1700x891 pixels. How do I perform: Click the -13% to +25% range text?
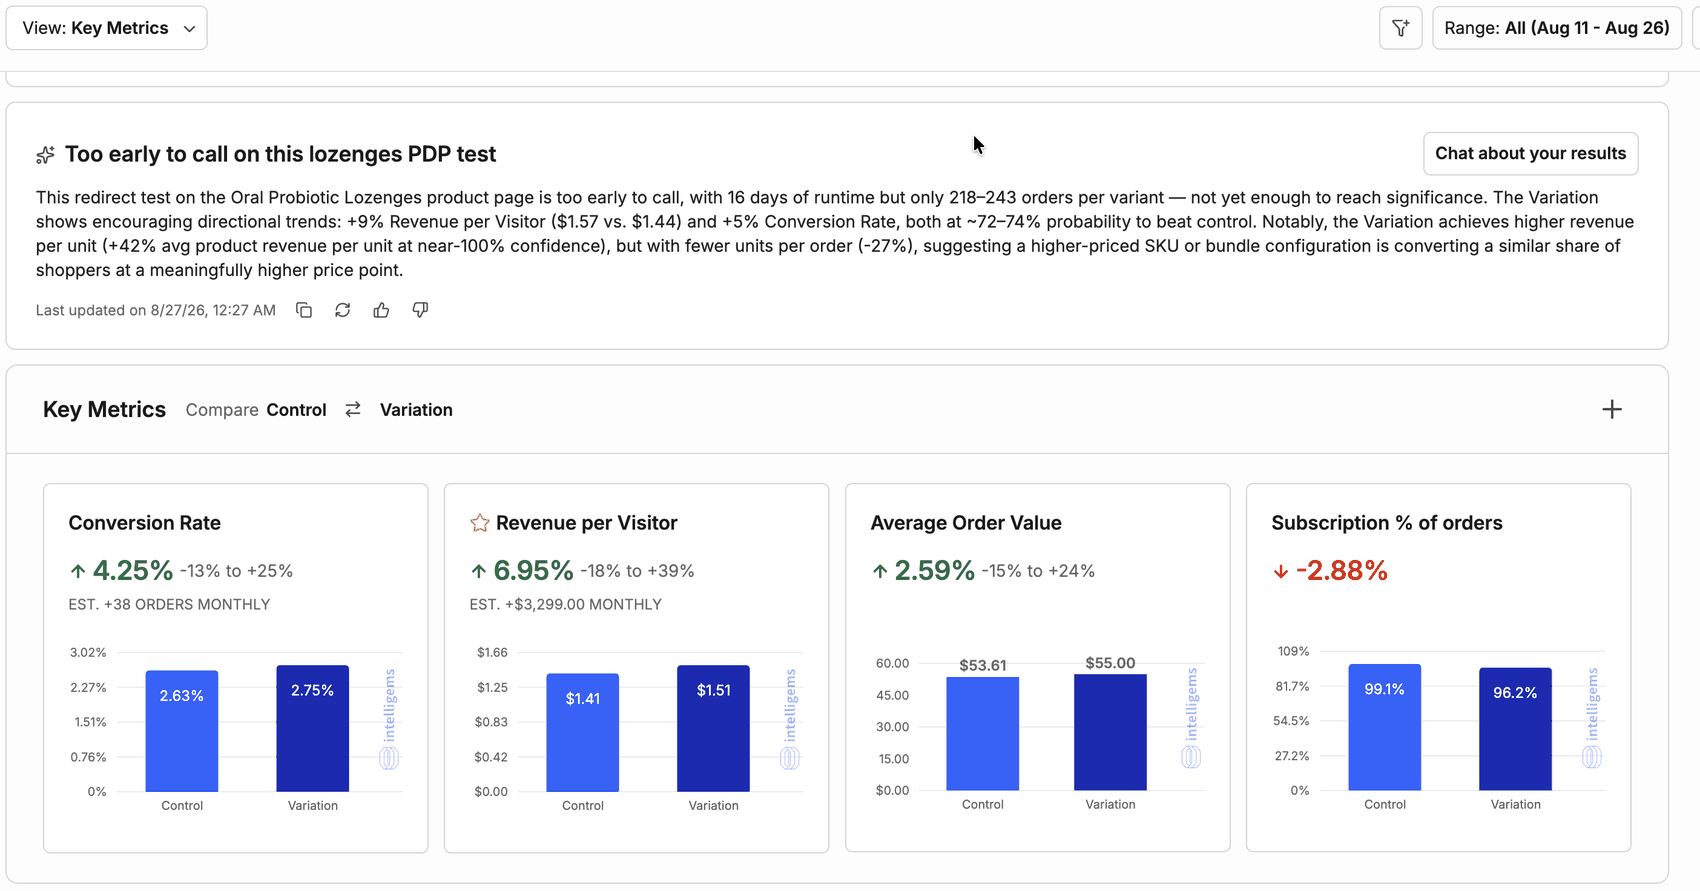pyautogui.click(x=236, y=571)
